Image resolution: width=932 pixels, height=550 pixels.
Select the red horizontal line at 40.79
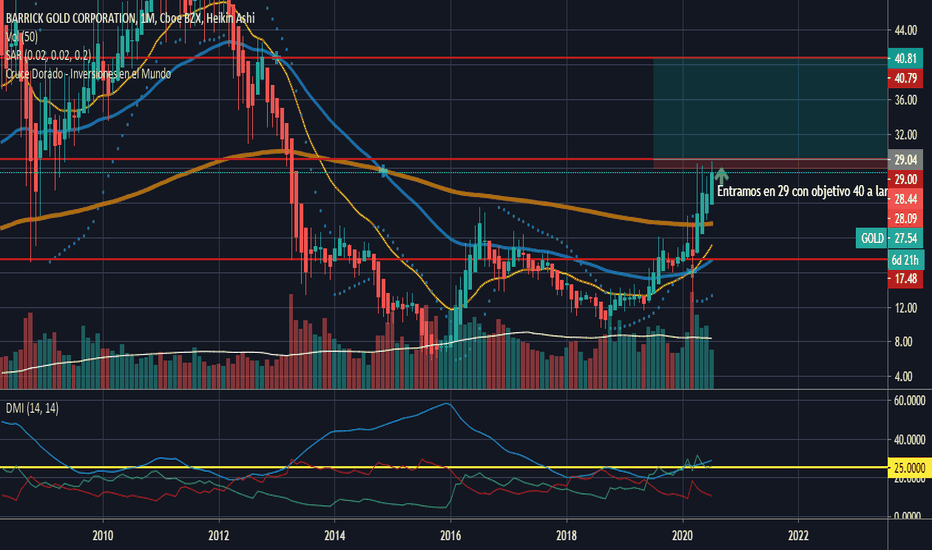[x=443, y=58]
